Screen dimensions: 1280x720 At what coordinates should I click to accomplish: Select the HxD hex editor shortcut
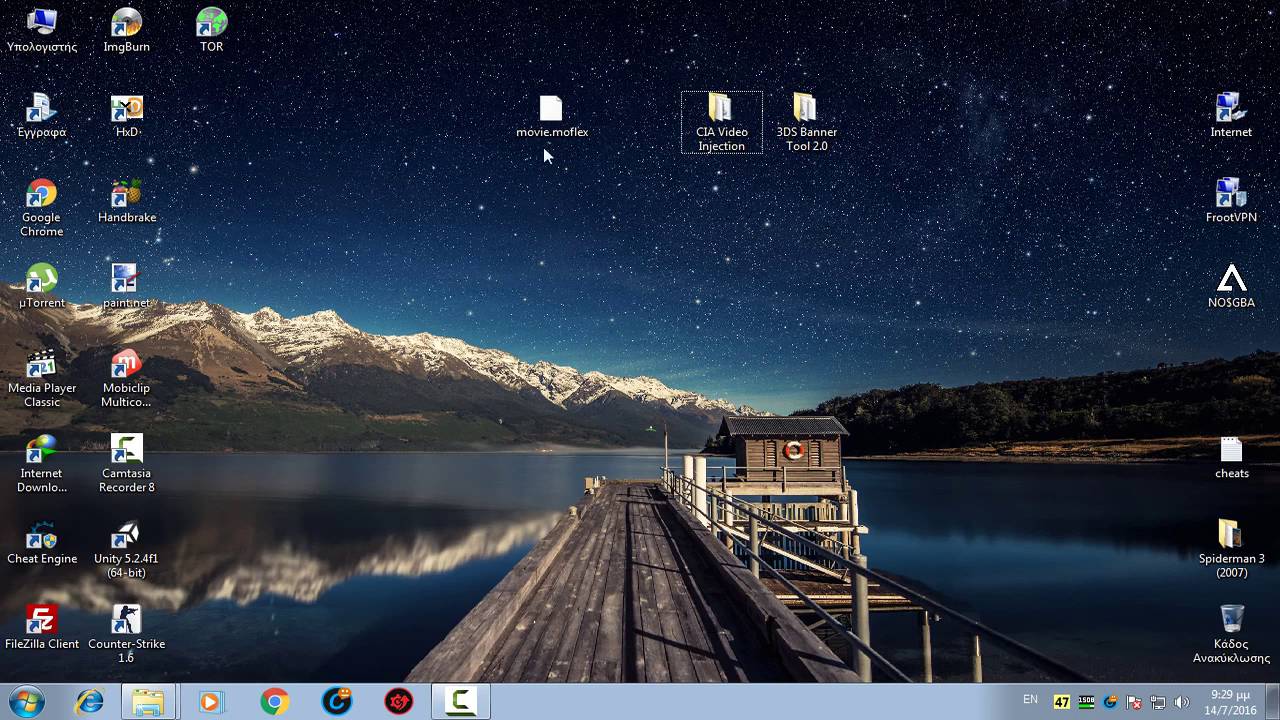pyautogui.click(x=127, y=116)
